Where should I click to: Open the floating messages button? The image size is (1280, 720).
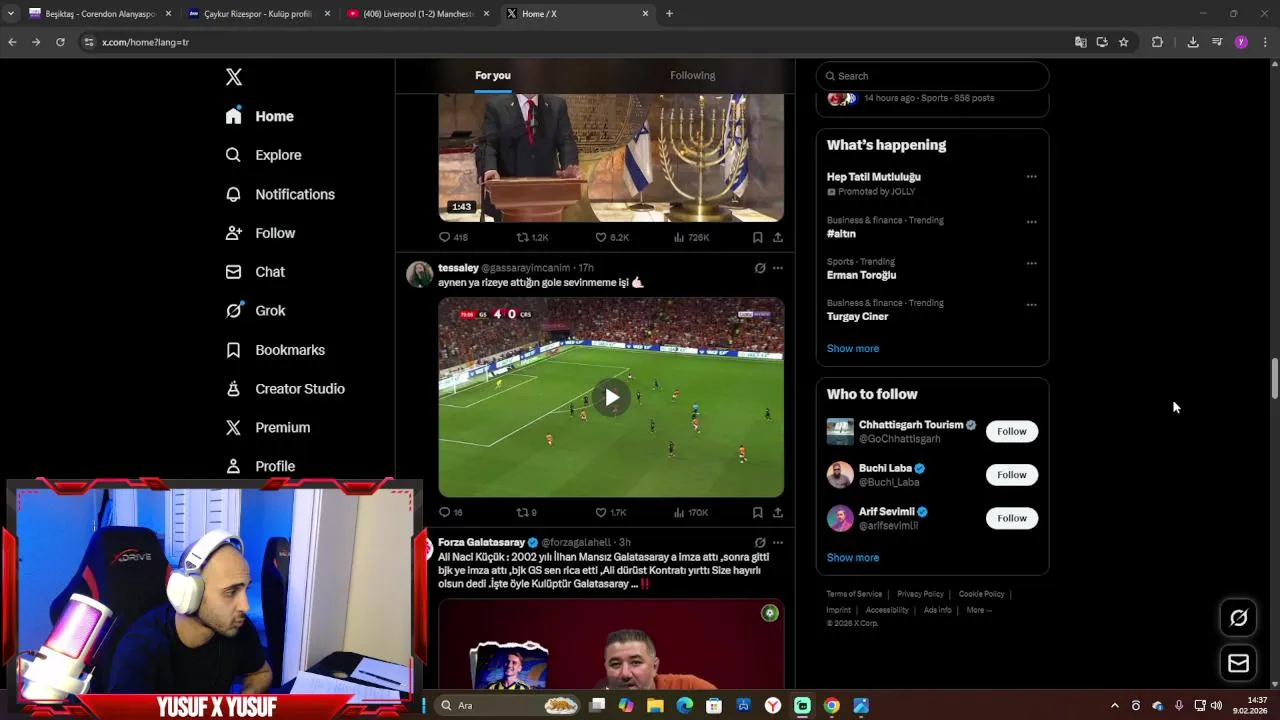(x=1238, y=663)
